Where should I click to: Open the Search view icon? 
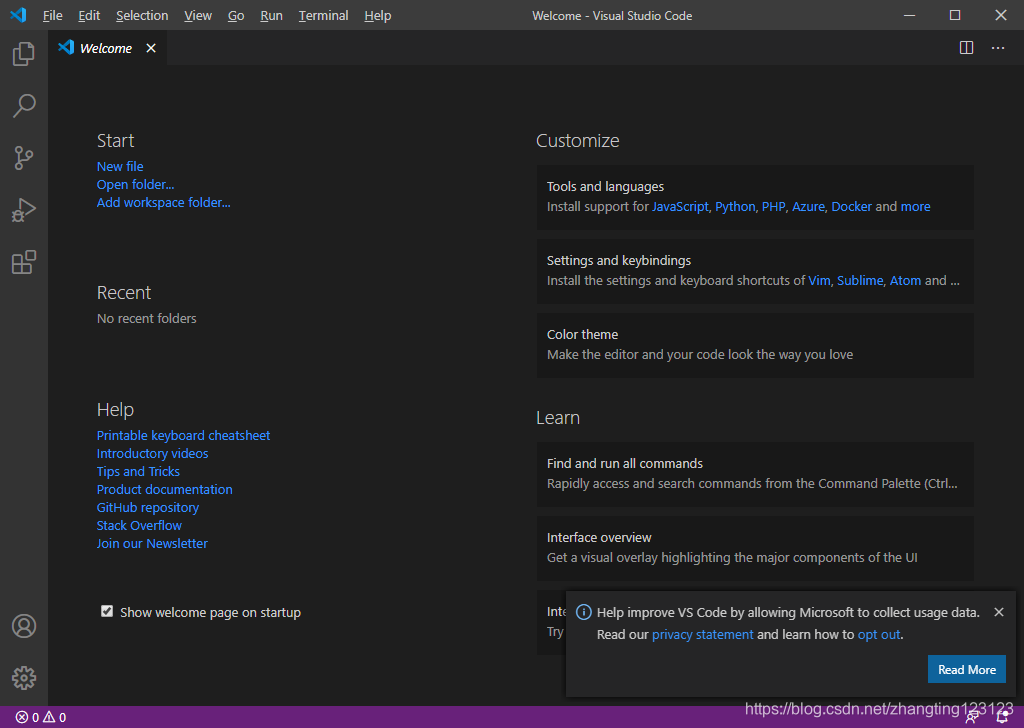click(24, 105)
